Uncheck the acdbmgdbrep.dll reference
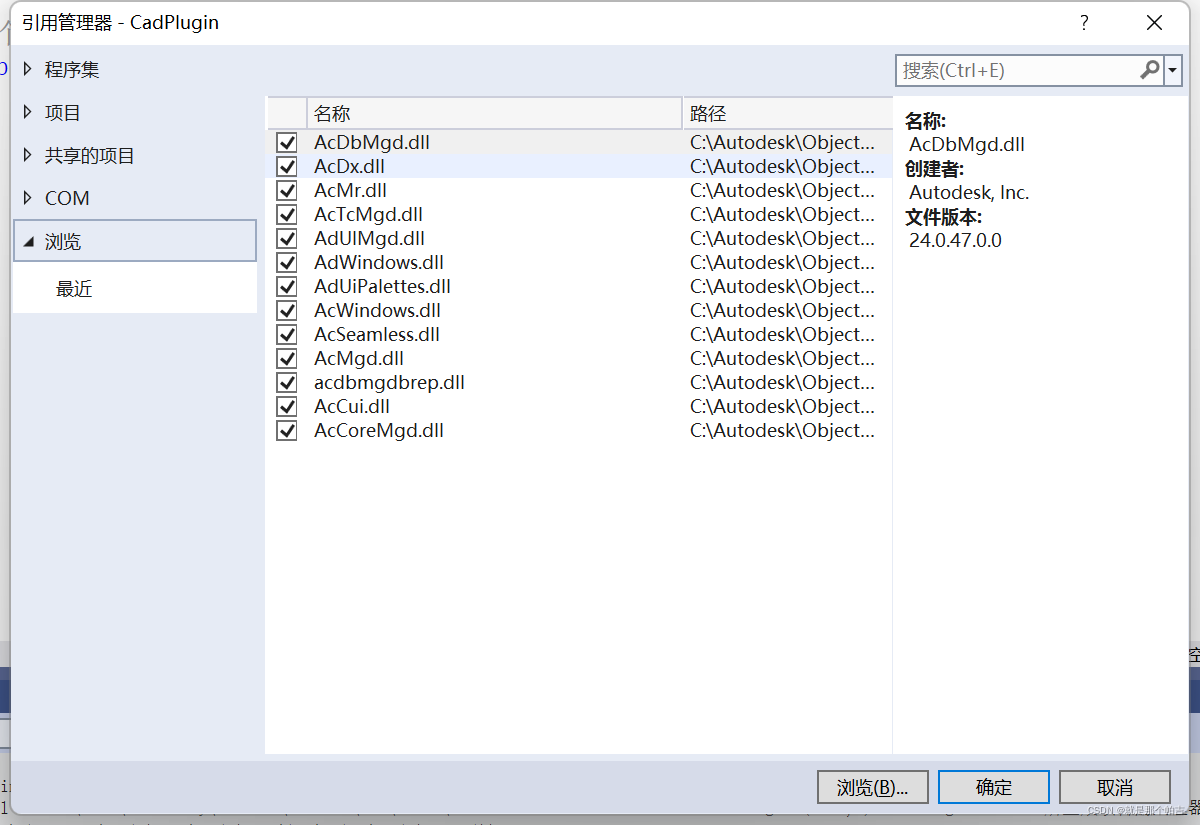The width and height of the screenshot is (1200, 825). click(x=287, y=382)
